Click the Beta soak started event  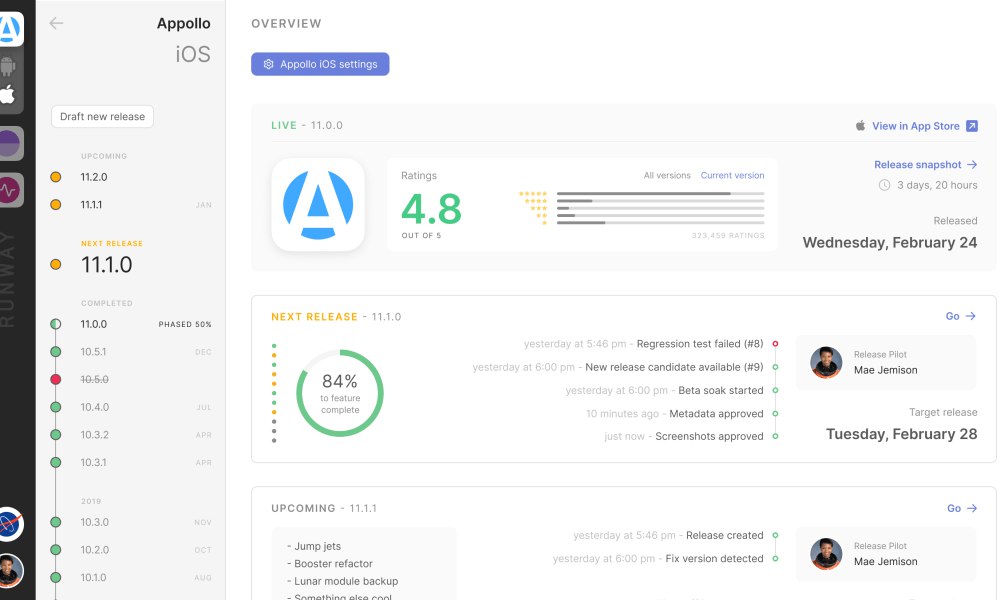point(721,390)
